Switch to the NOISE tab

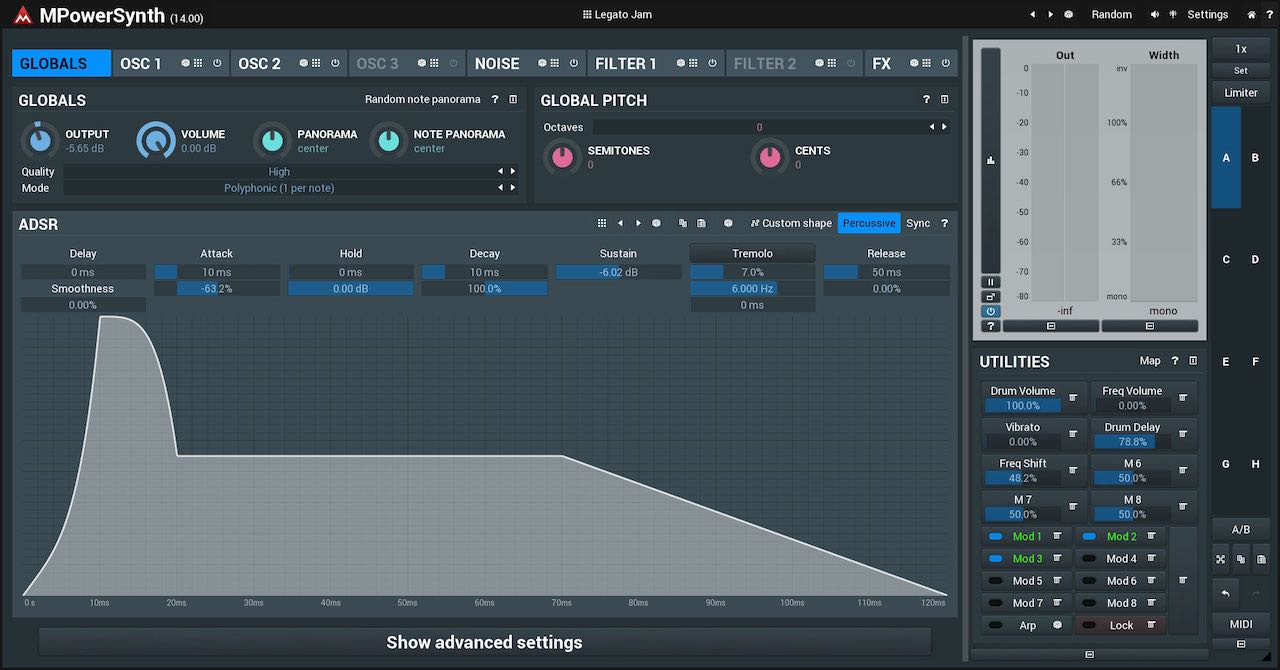point(497,63)
